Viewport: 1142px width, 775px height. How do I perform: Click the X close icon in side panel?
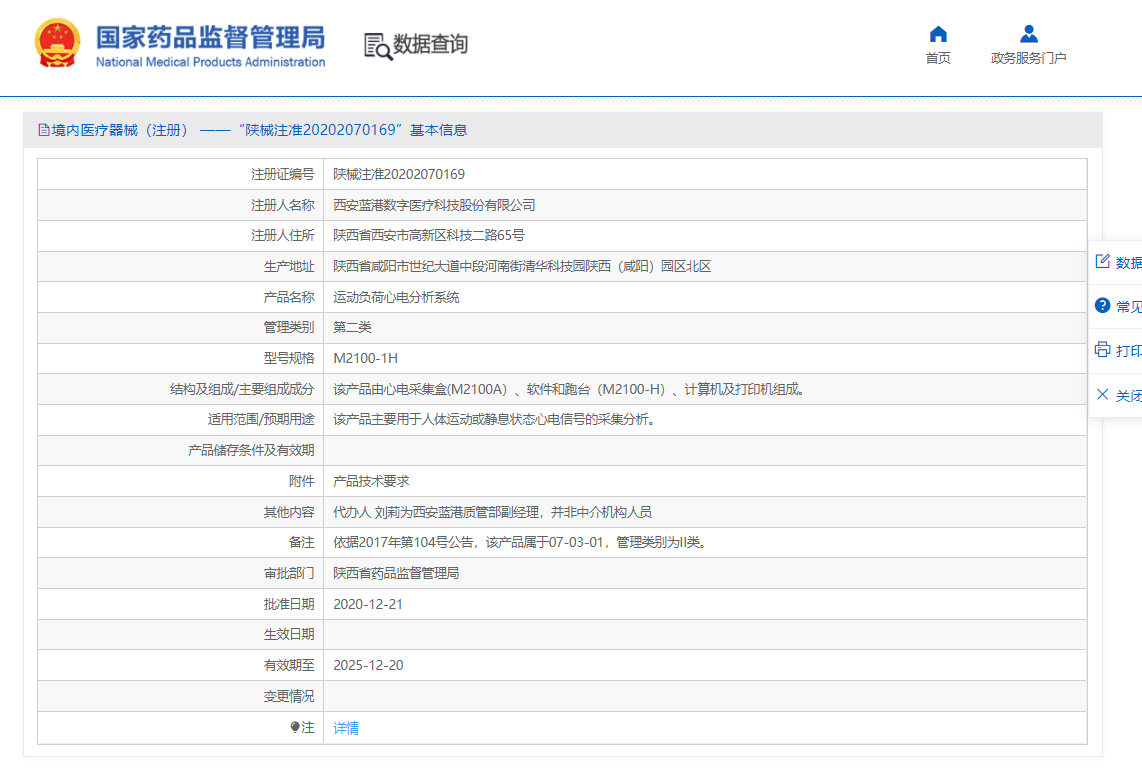pyautogui.click(x=1102, y=395)
